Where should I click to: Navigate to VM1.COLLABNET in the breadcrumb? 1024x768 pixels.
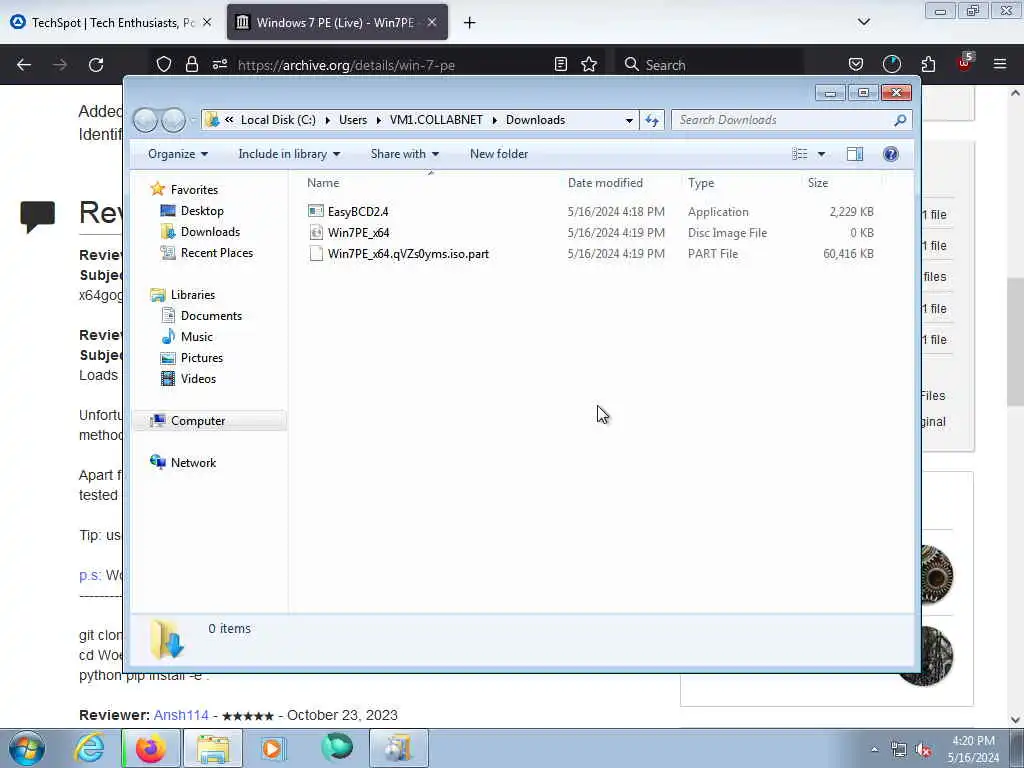[436, 120]
